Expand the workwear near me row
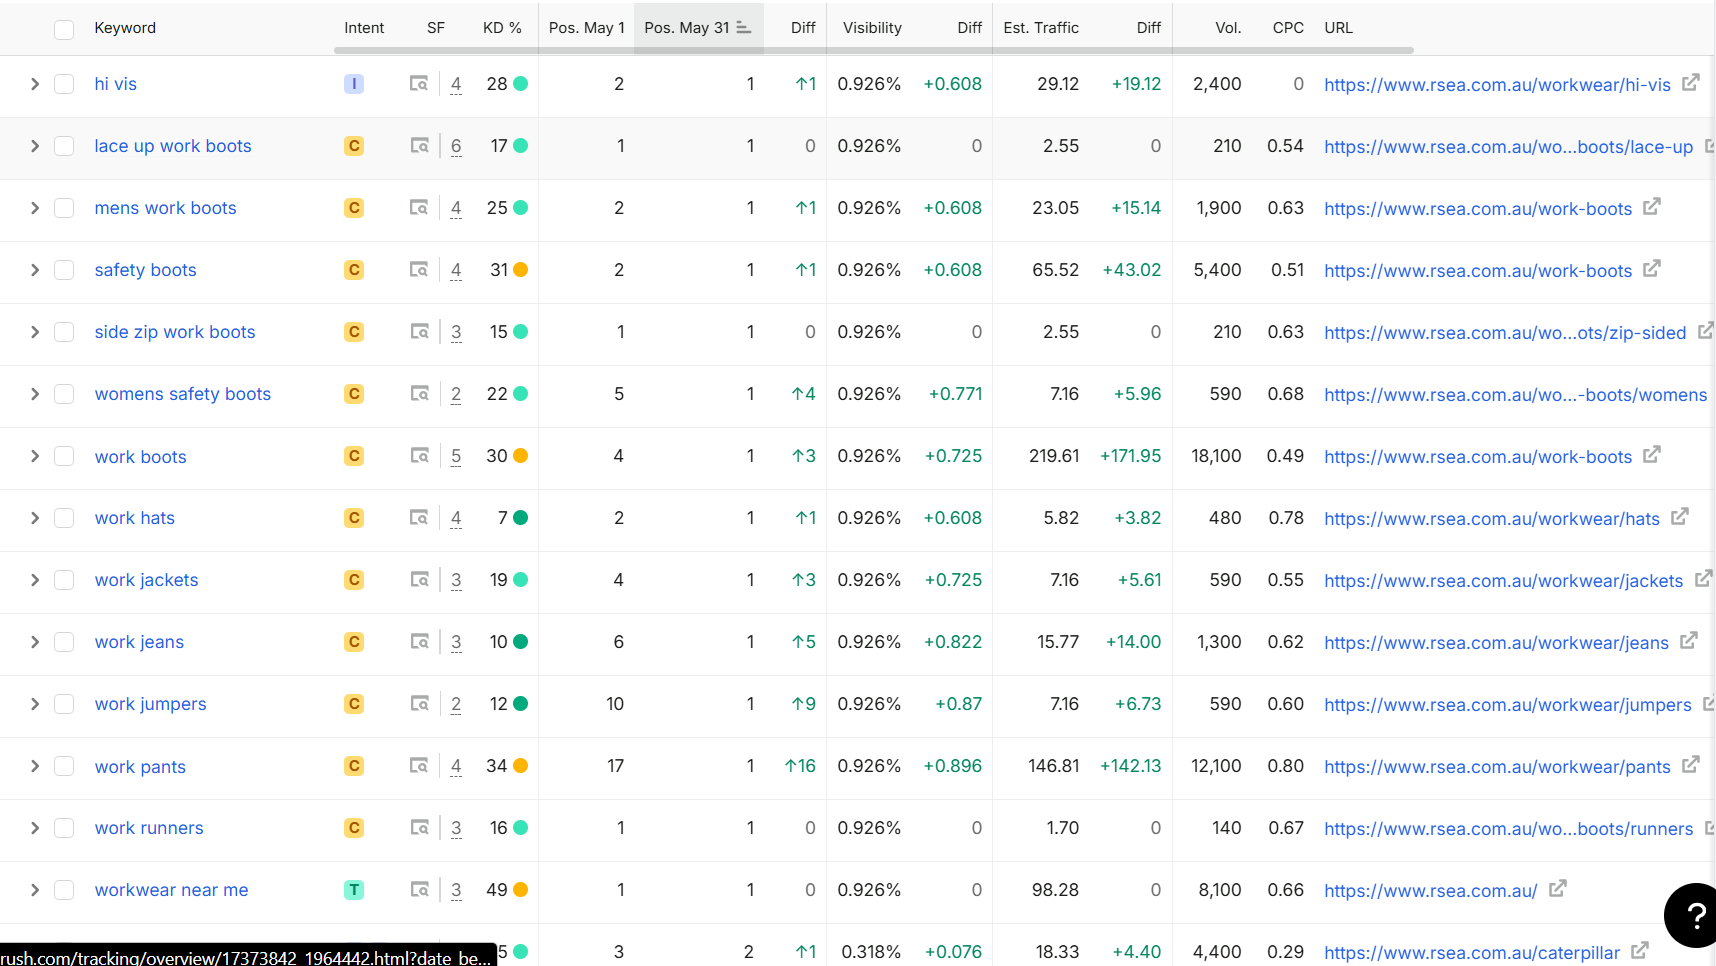 [x=35, y=890]
